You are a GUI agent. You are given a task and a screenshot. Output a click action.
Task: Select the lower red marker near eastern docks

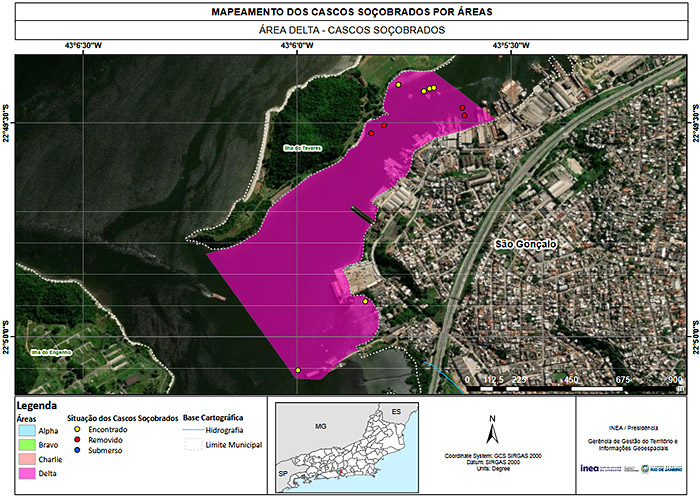click(x=465, y=116)
